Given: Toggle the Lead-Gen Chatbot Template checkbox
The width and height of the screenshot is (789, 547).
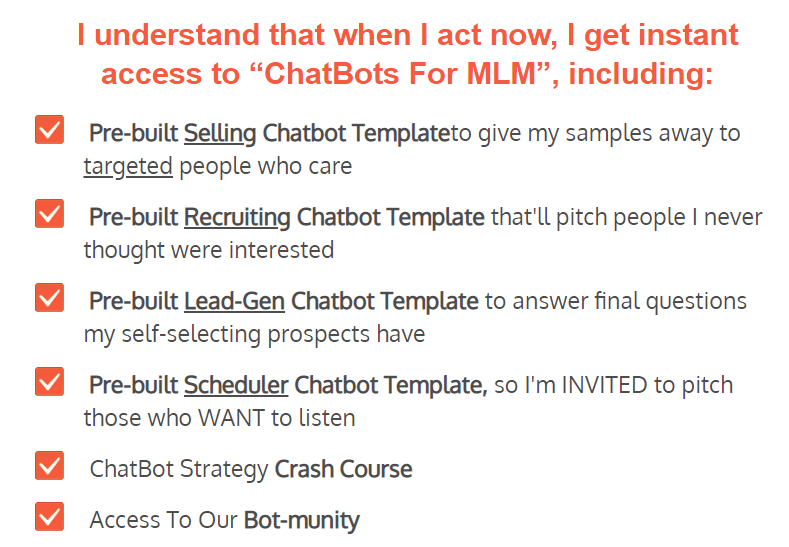Looking at the screenshot, I should [49, 298].
